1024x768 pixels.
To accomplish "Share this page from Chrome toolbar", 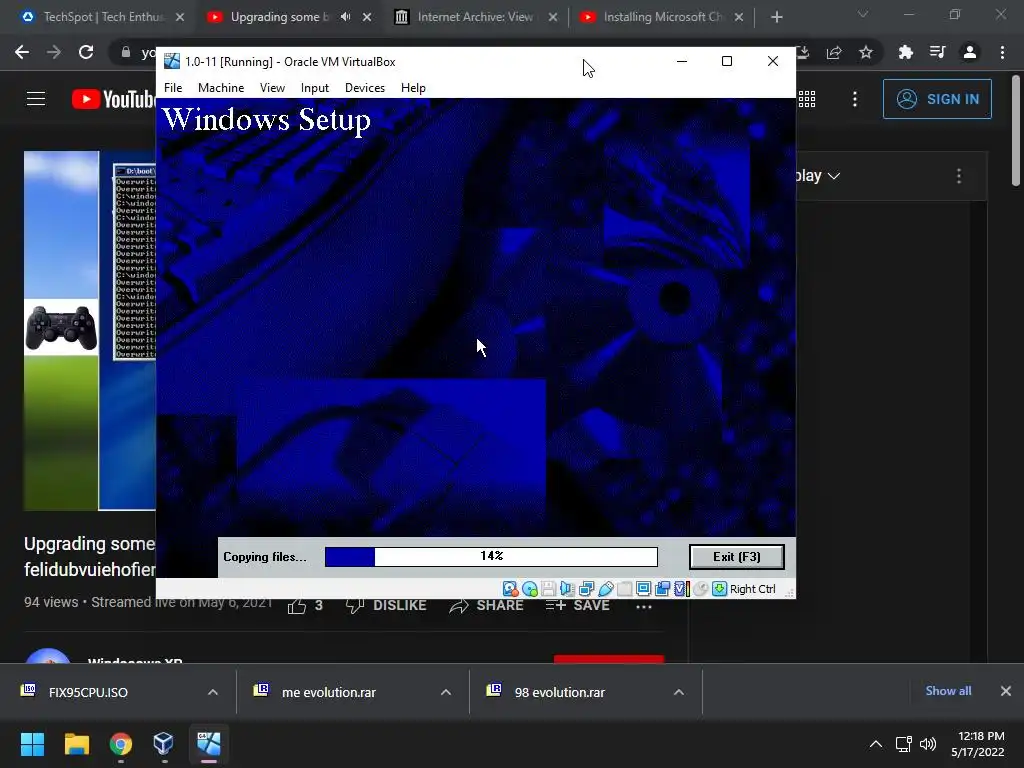I will click(834, 52).
